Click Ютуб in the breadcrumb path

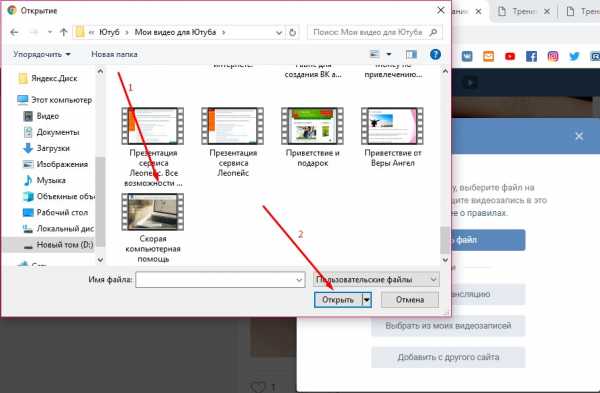(x=109, y=33)
